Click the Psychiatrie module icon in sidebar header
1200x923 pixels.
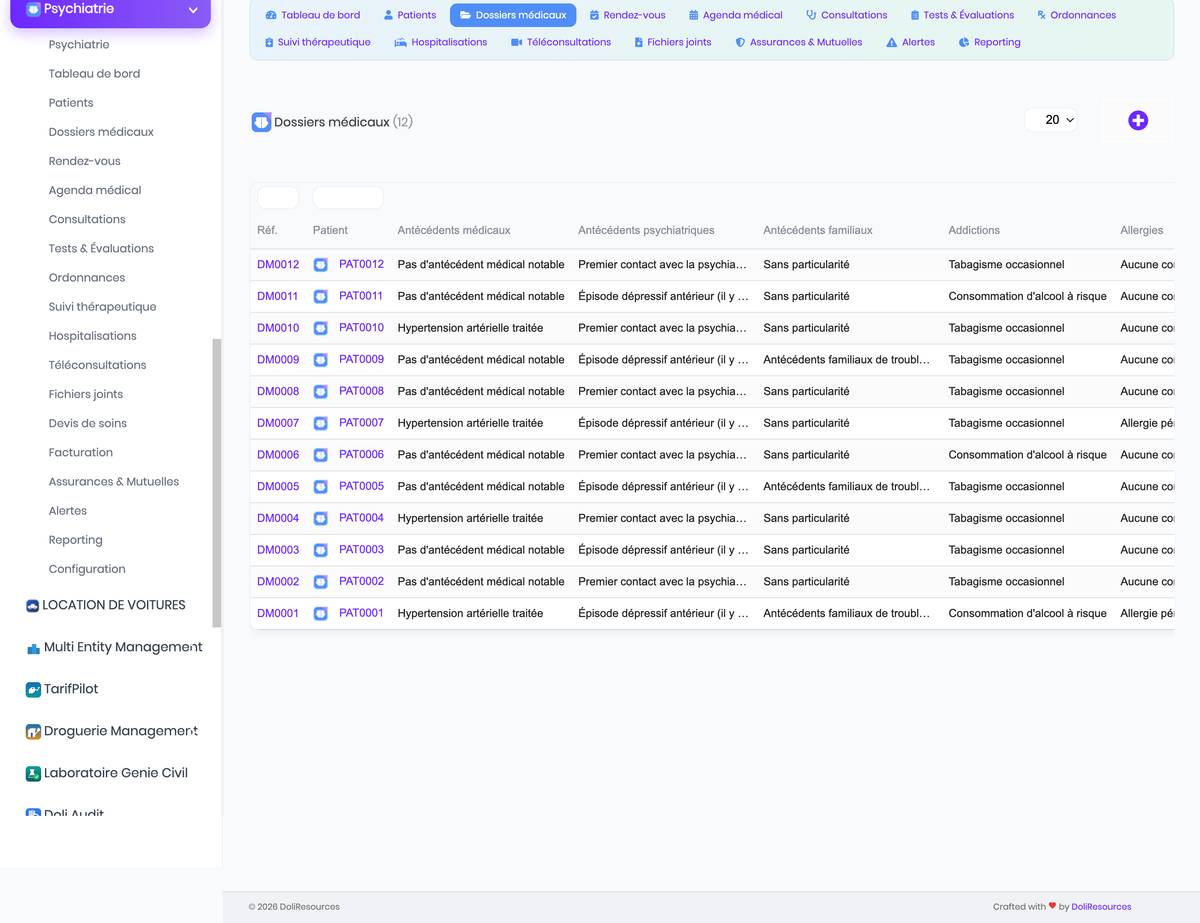coord(33,9)
